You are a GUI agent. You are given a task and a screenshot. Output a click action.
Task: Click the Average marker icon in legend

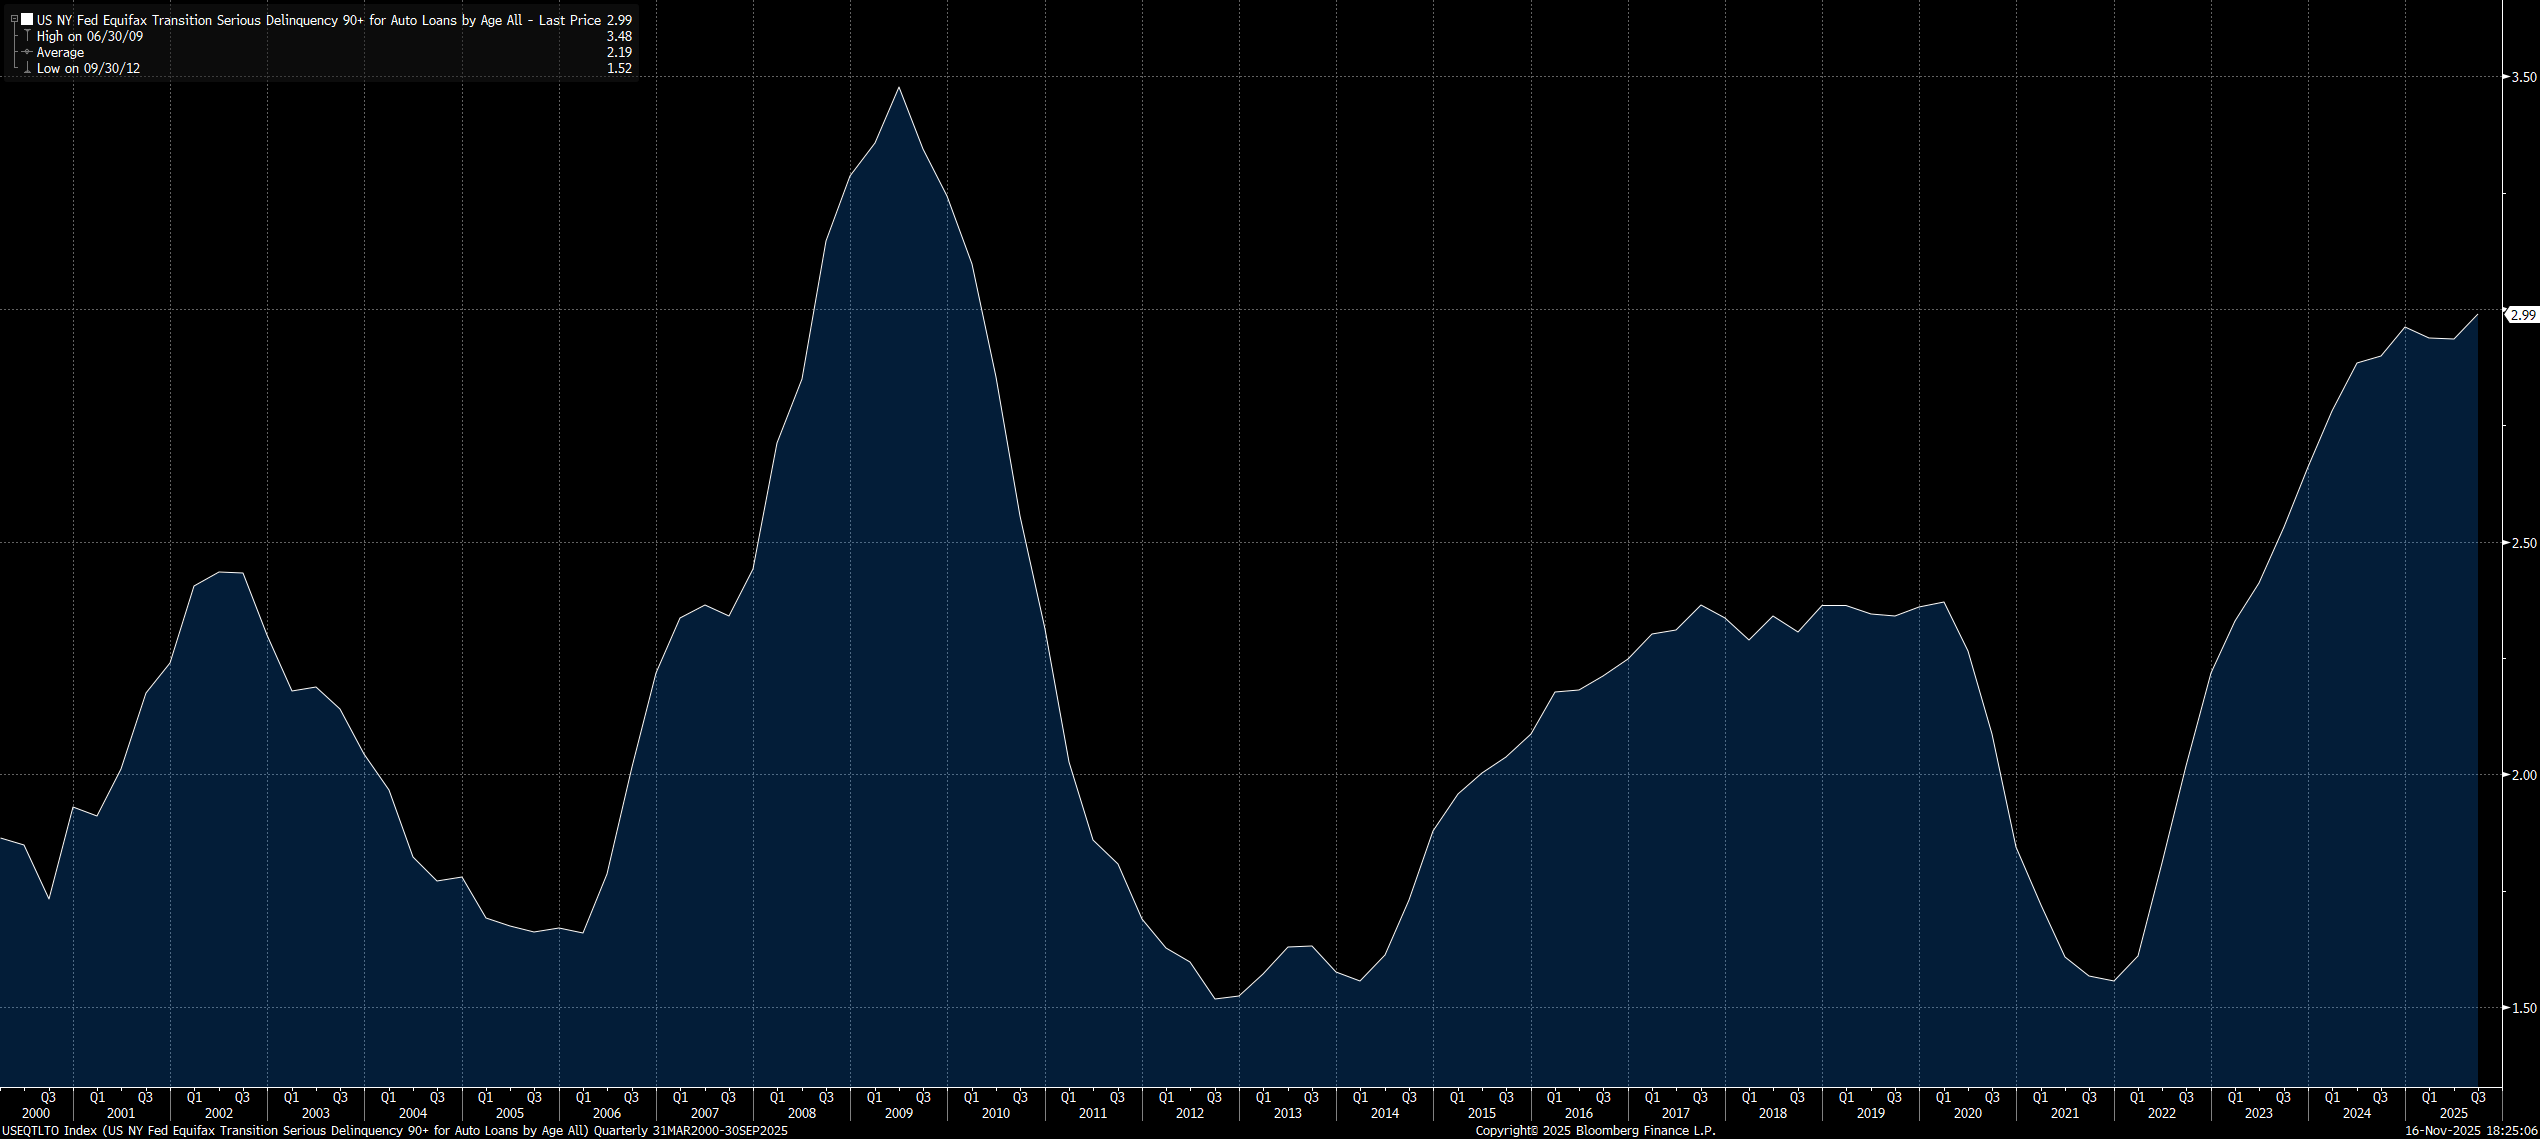[27, 52]
